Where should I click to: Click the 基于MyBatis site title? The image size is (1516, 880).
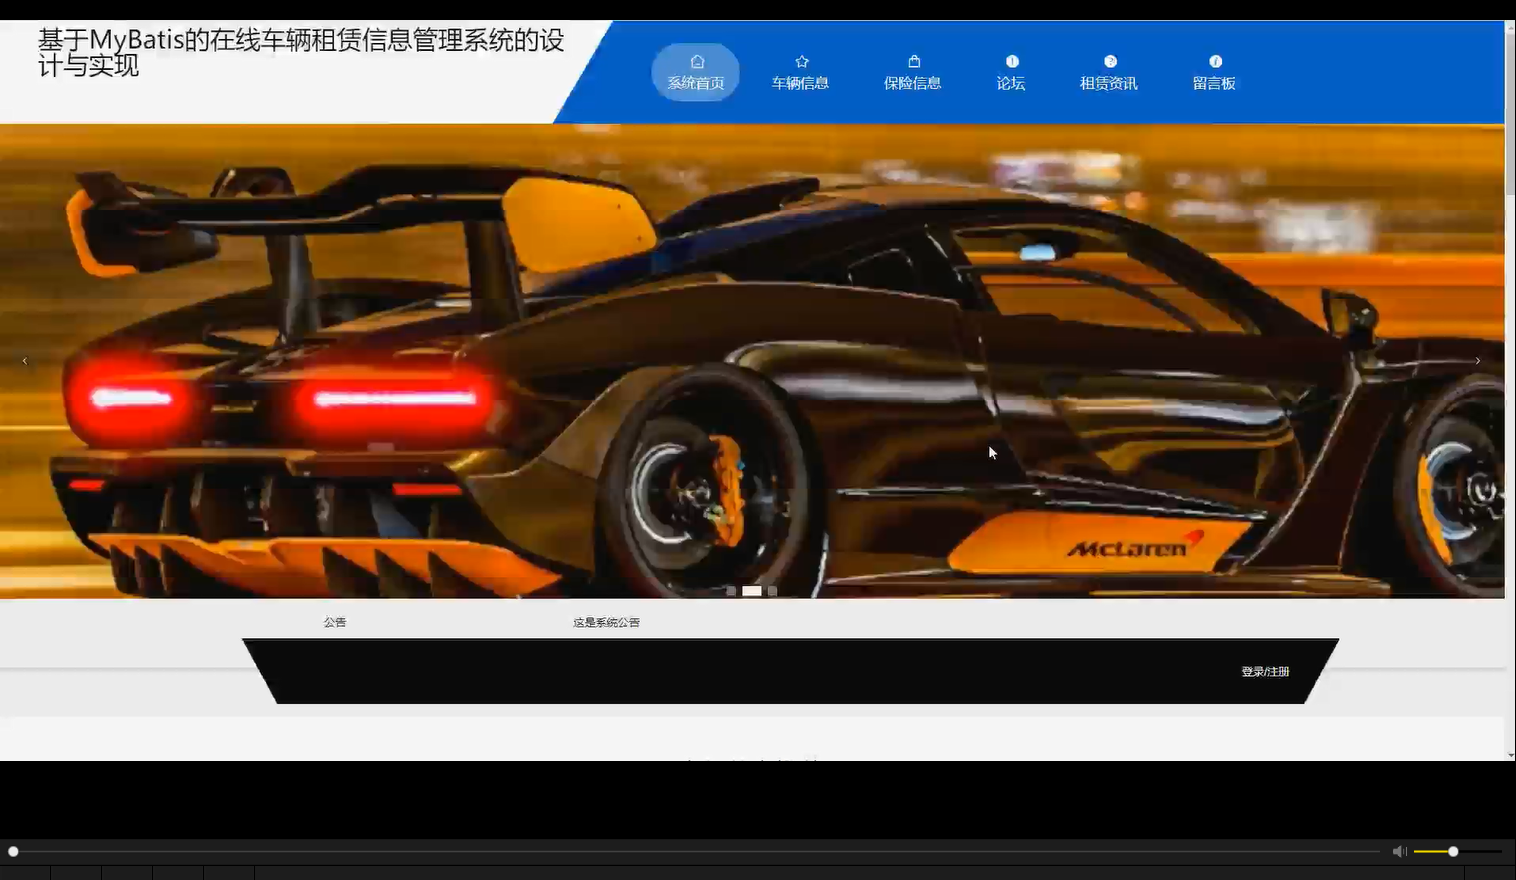point(301,53)
